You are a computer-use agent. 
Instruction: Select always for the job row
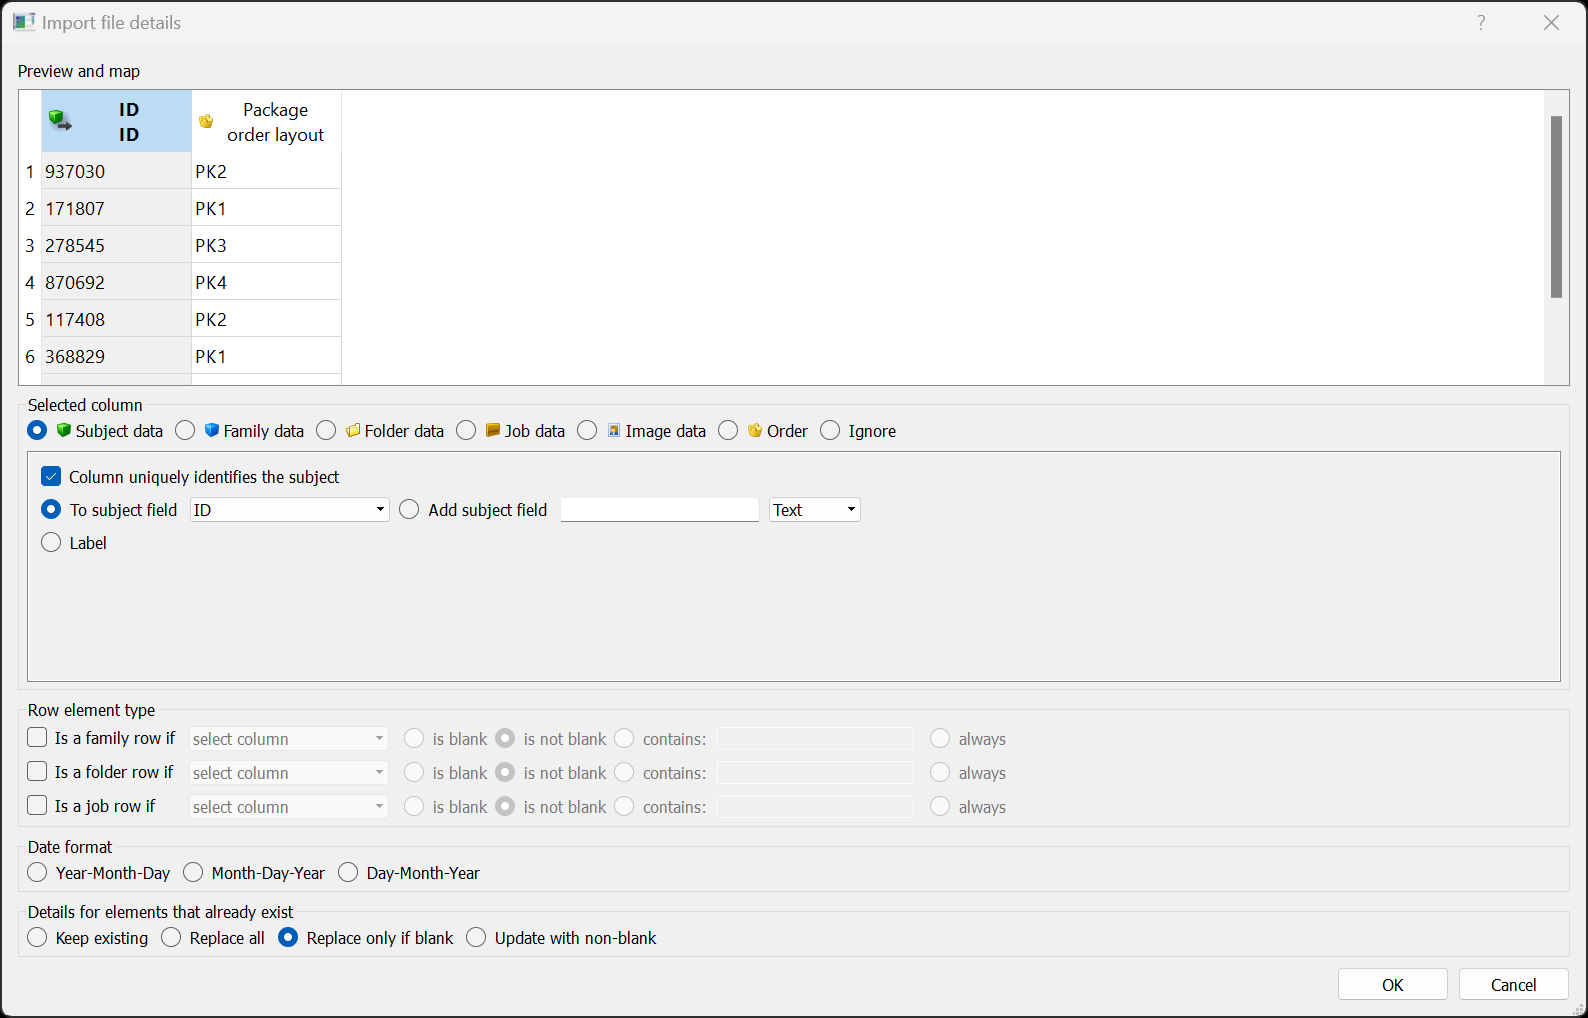(x=940, y=806)
